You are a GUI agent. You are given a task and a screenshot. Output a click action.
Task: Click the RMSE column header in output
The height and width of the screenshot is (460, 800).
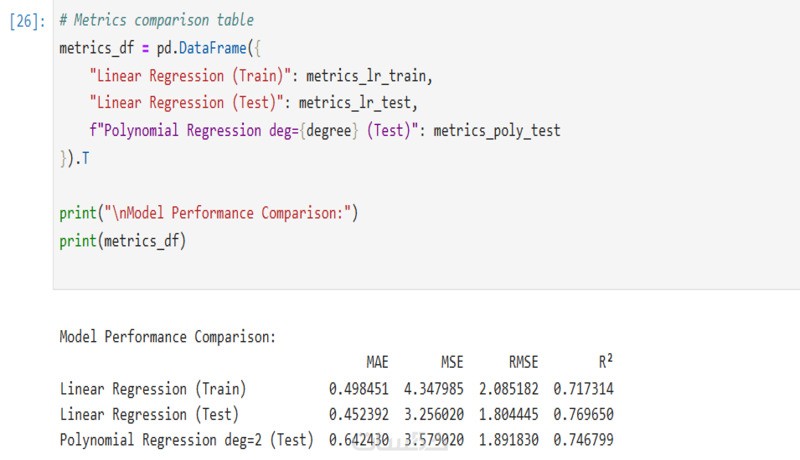[522, 362]
